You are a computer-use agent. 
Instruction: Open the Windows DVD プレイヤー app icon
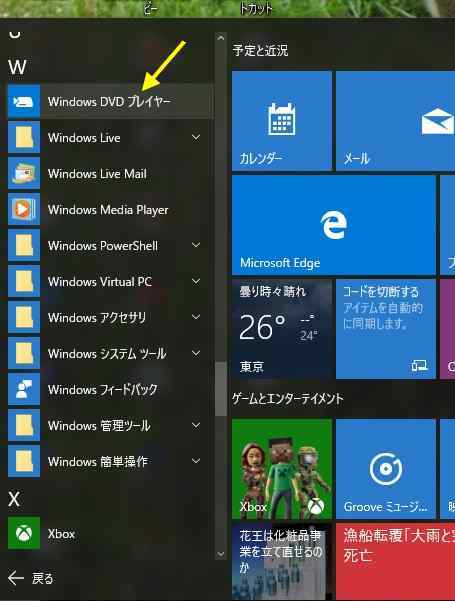(24, 101)
